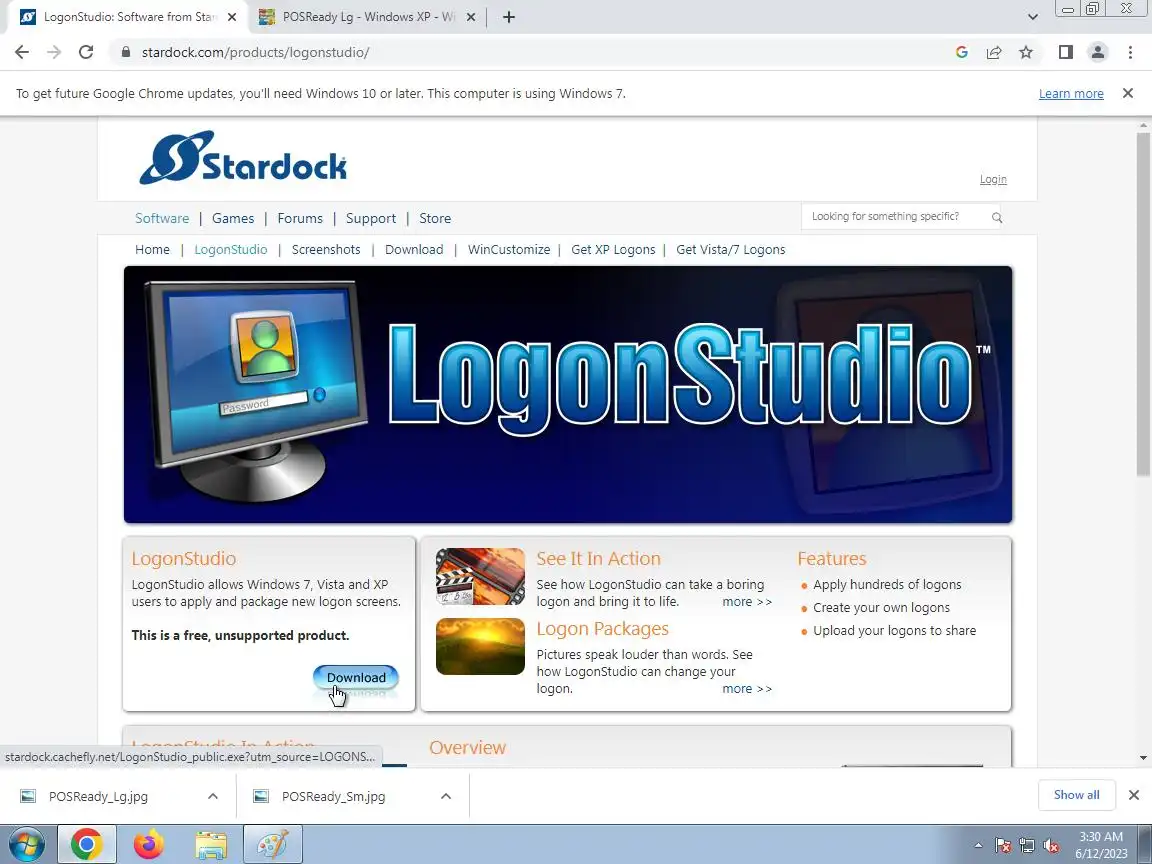Click the Action Center flag tray icon

1003,846
